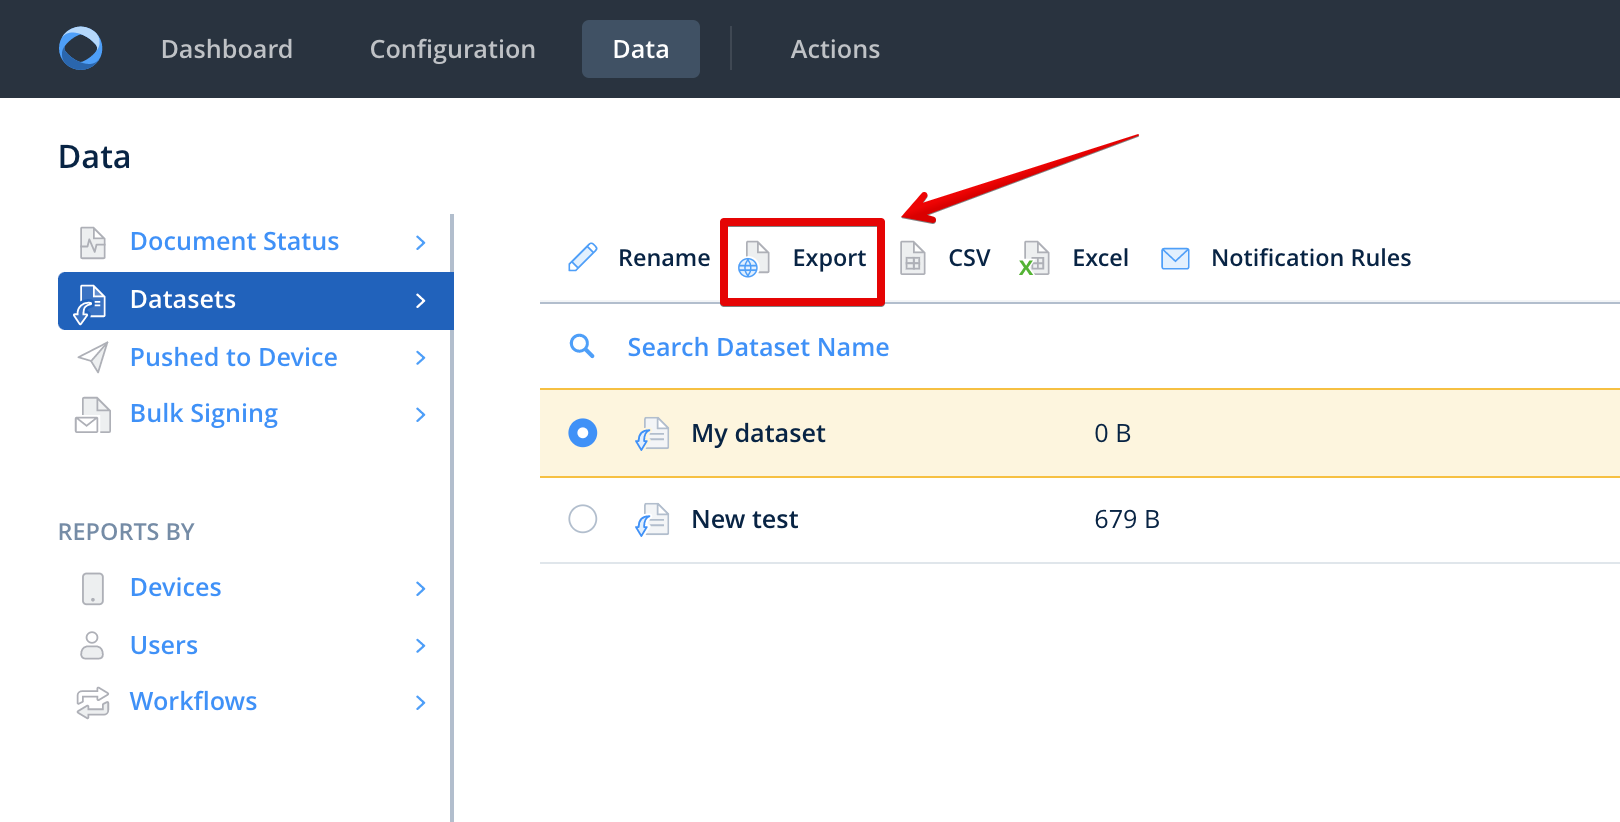Click the Notification Rules button label
The image size is (1620, 822).
pyautogui.click(x=1311, y=258)
